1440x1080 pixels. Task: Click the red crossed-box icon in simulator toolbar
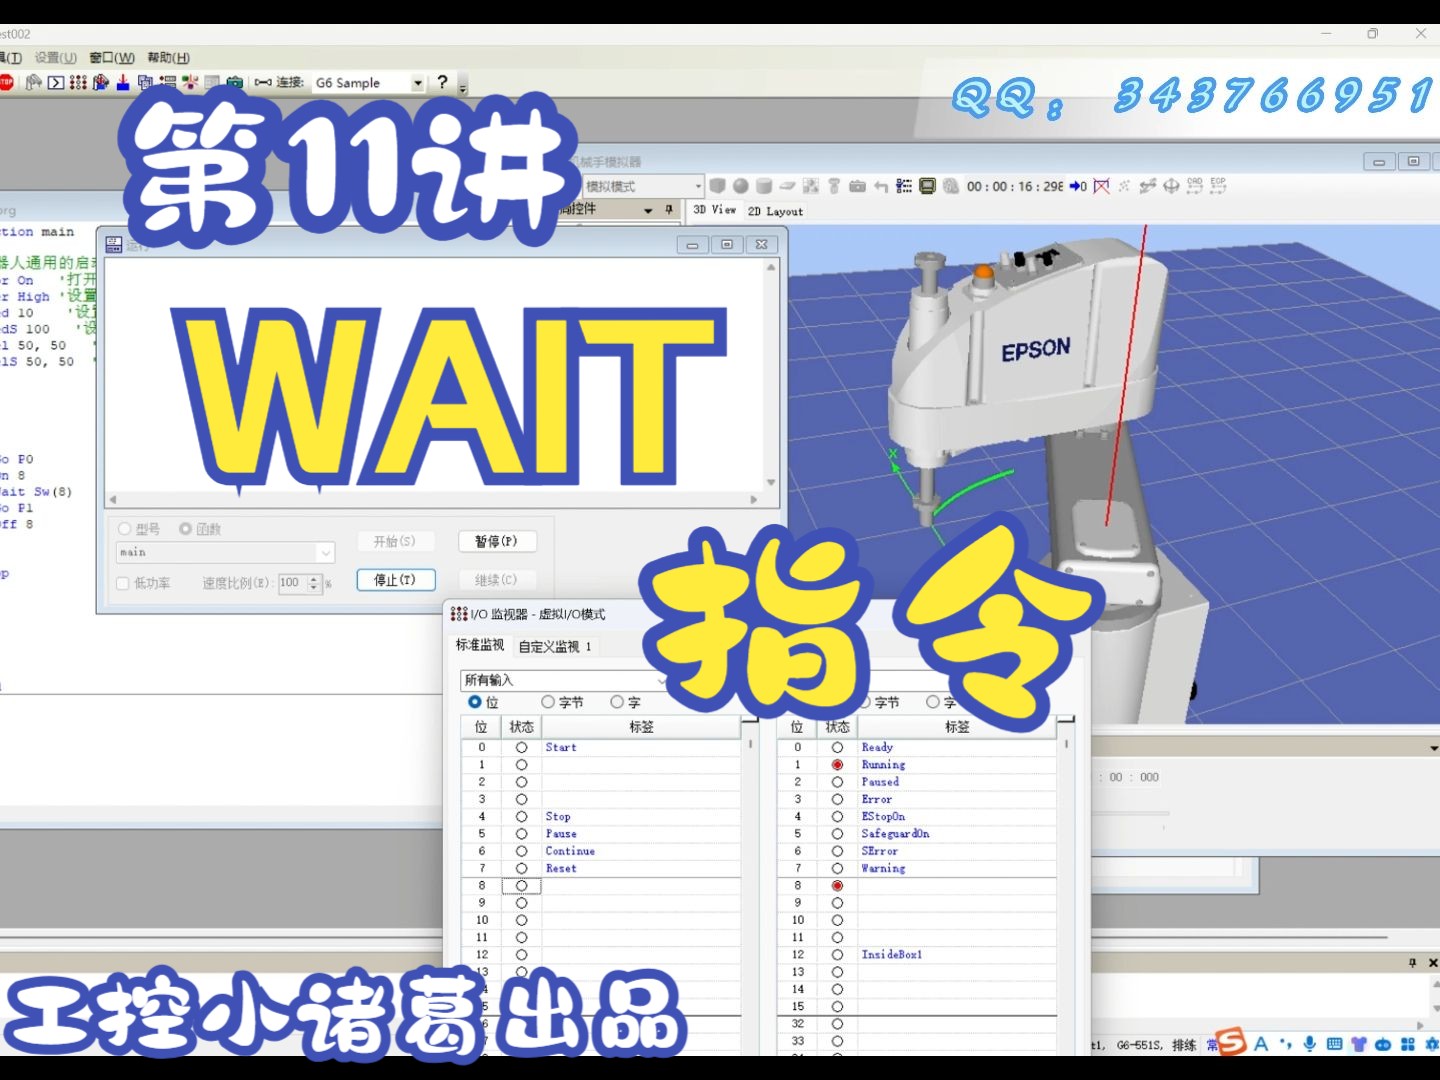coord(1101,186)
